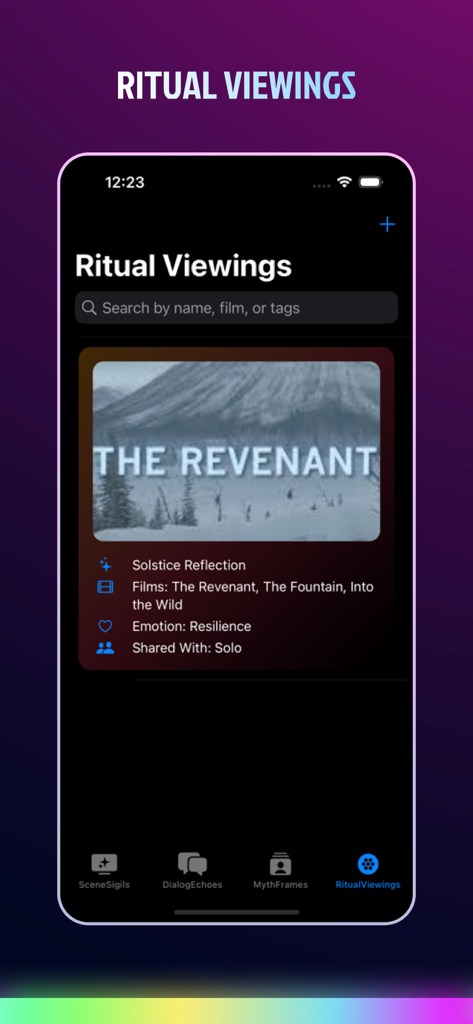
Task: Click the sparkles icon beside Solstice Reflection
Action: pos(105,565)
